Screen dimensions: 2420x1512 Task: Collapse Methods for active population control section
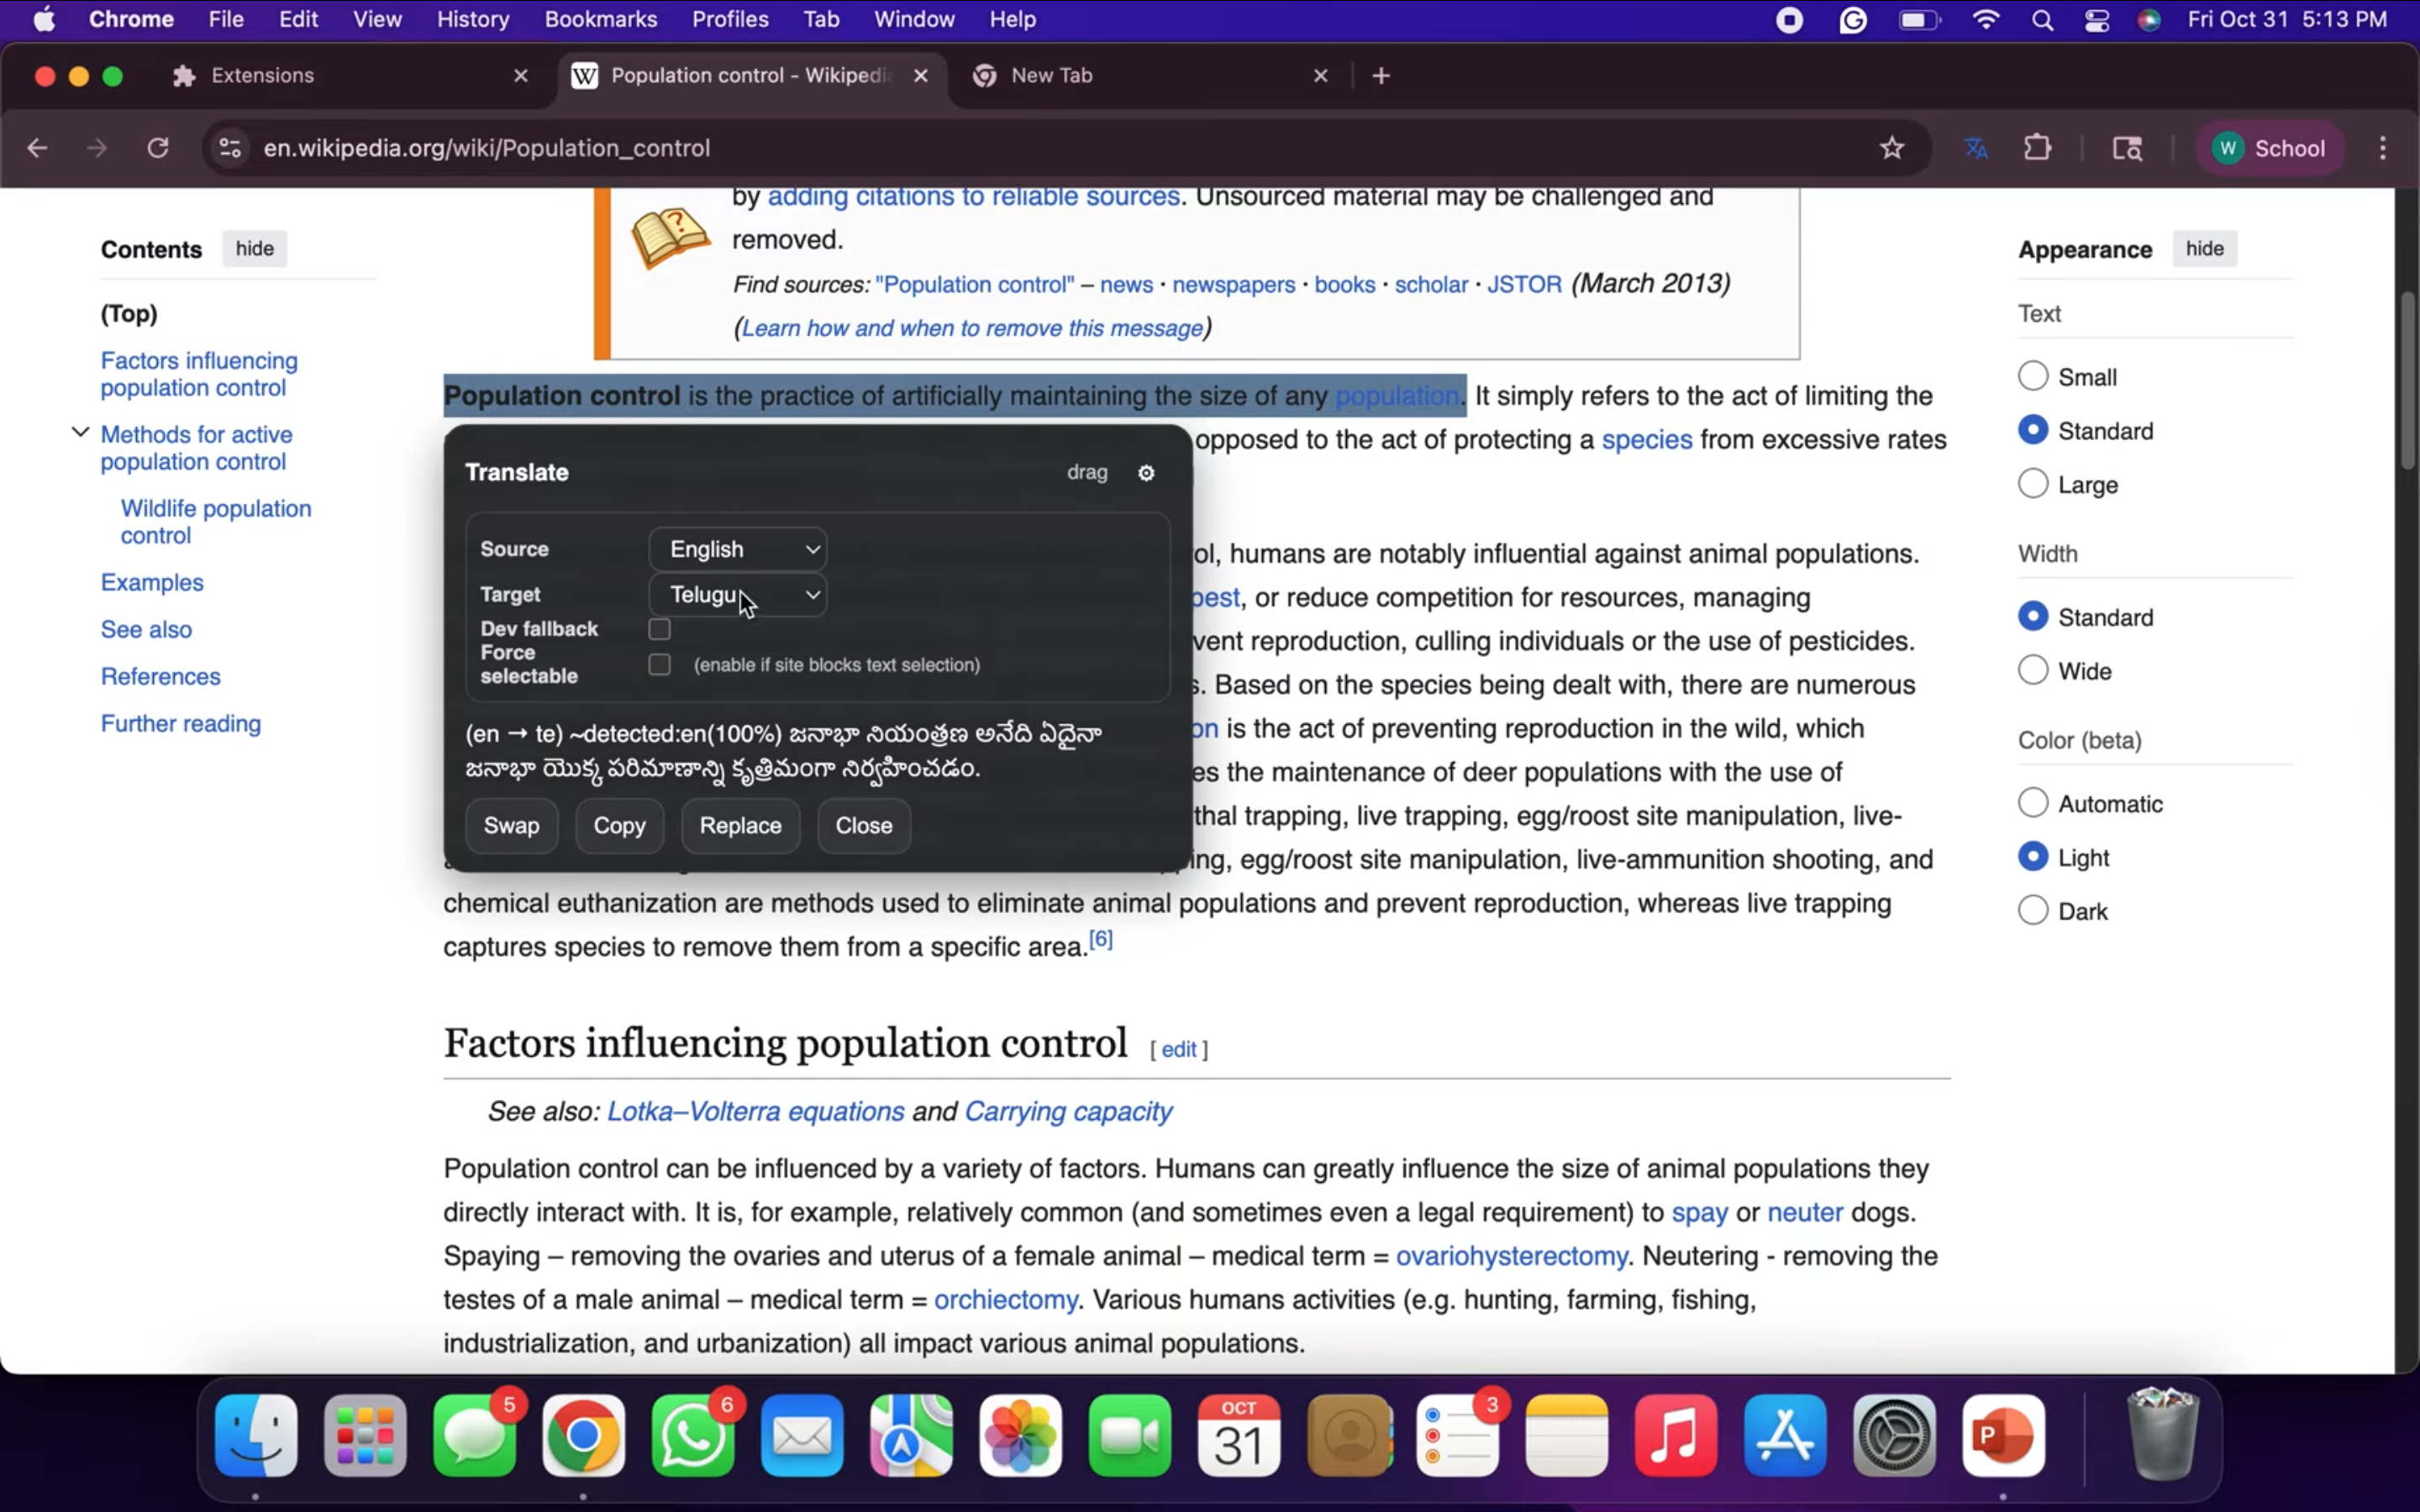(80, 433)
